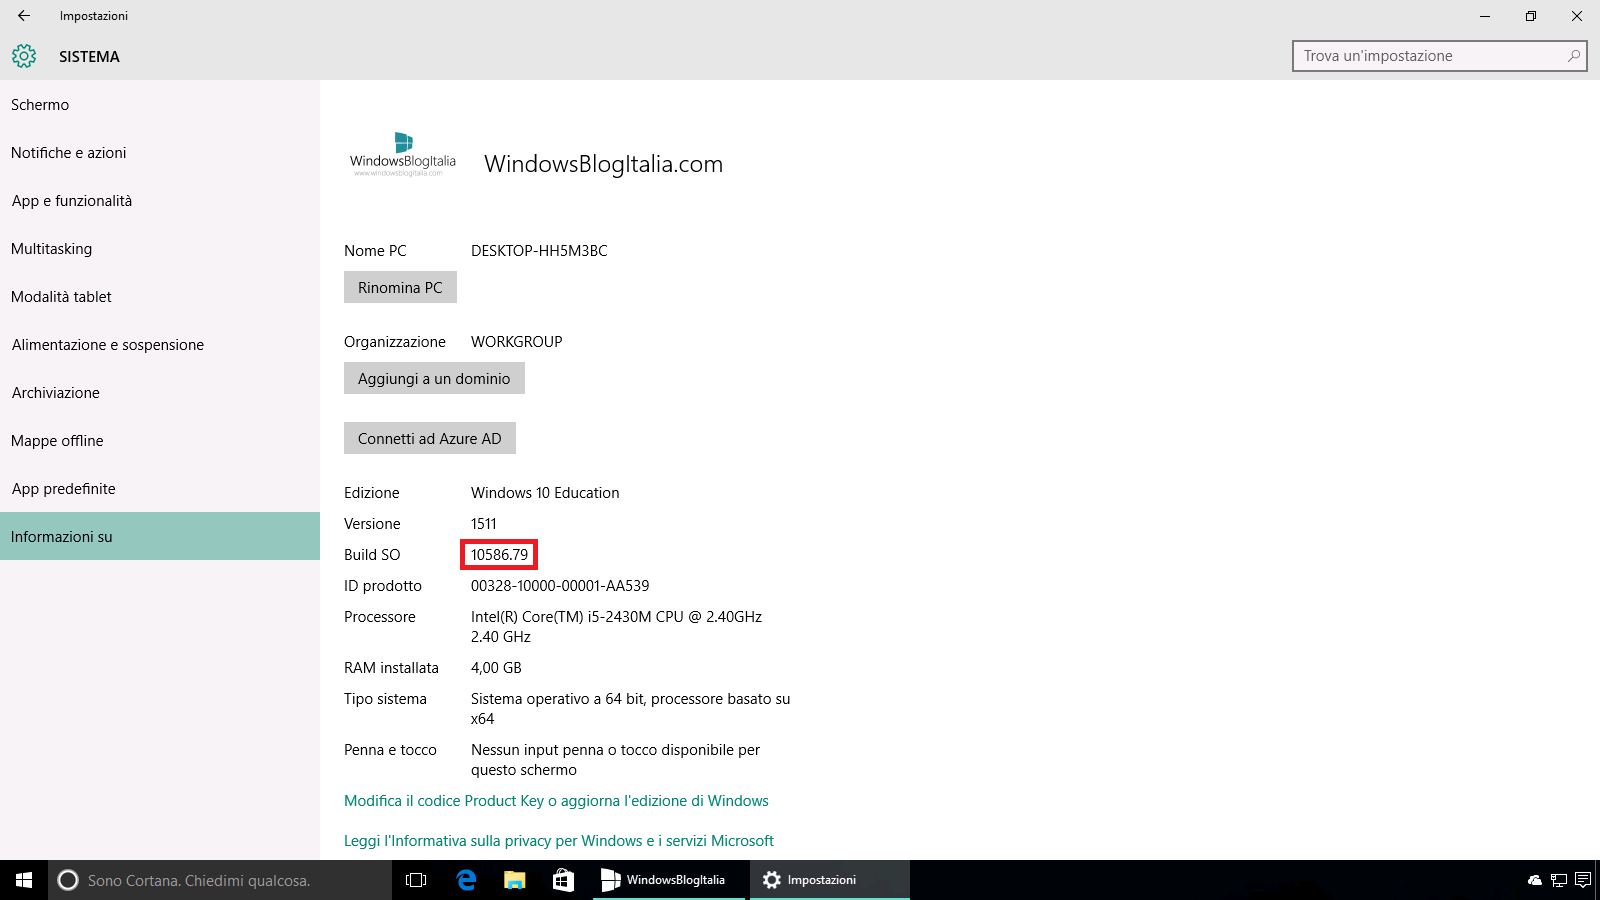Open Modifica il codice Product Key link
The image size is (1600, 900).
(x=556, y=801)
